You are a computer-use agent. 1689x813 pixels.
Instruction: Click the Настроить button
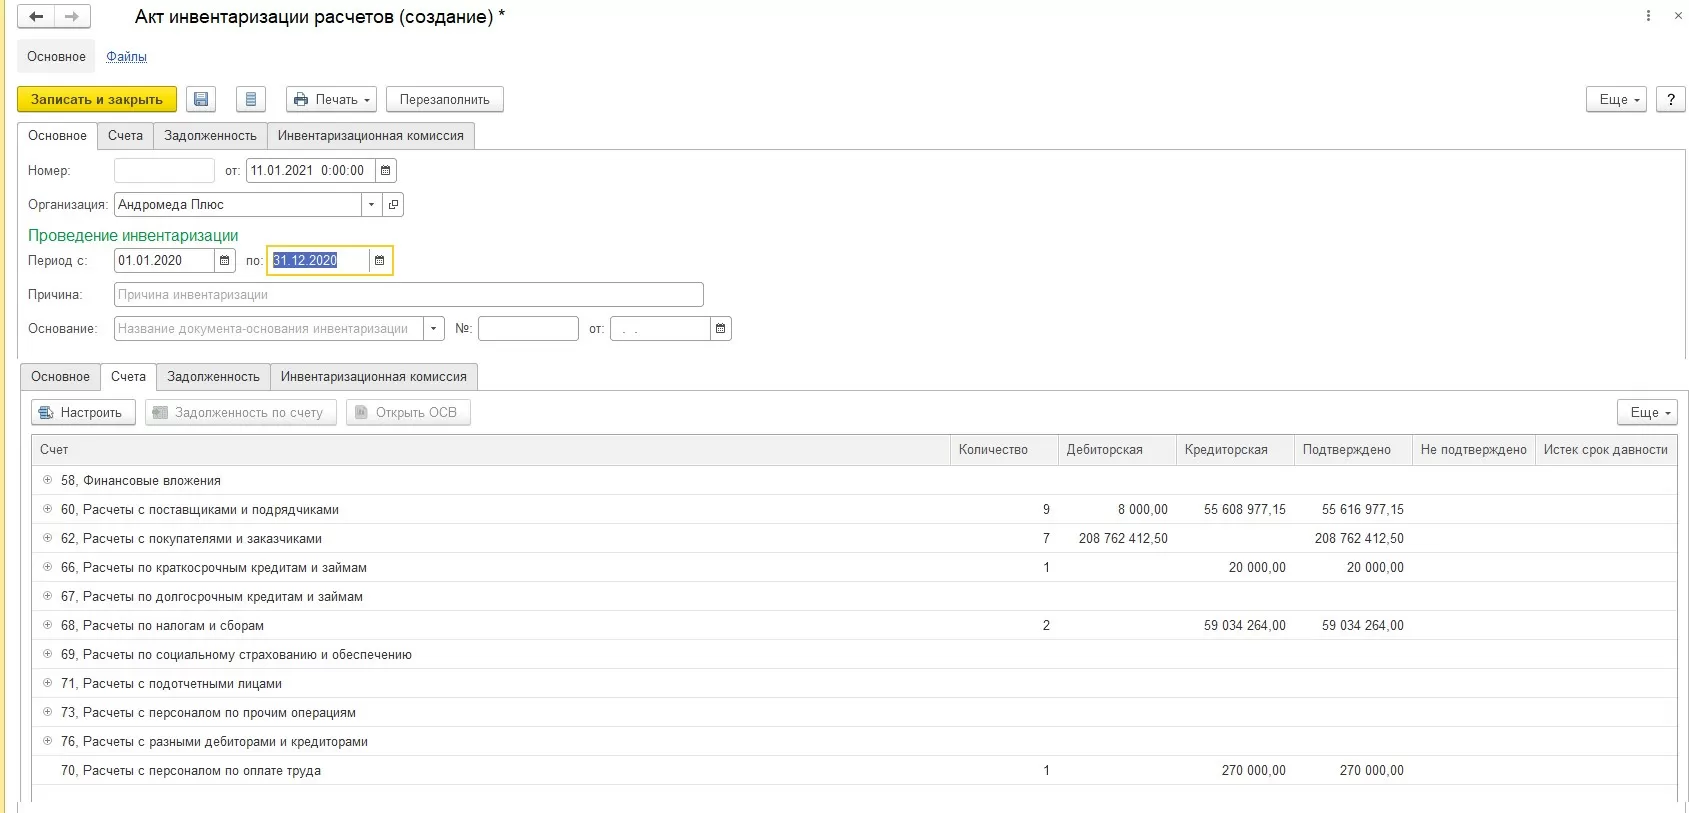click(83, 412)
